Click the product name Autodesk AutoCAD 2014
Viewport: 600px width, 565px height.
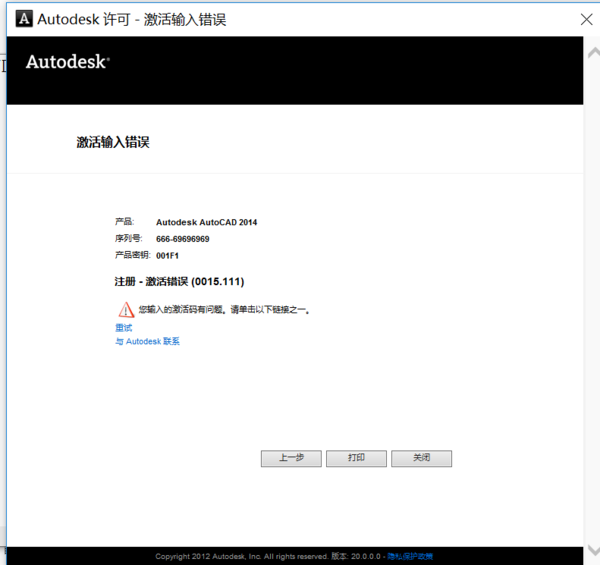pos(207,222)
